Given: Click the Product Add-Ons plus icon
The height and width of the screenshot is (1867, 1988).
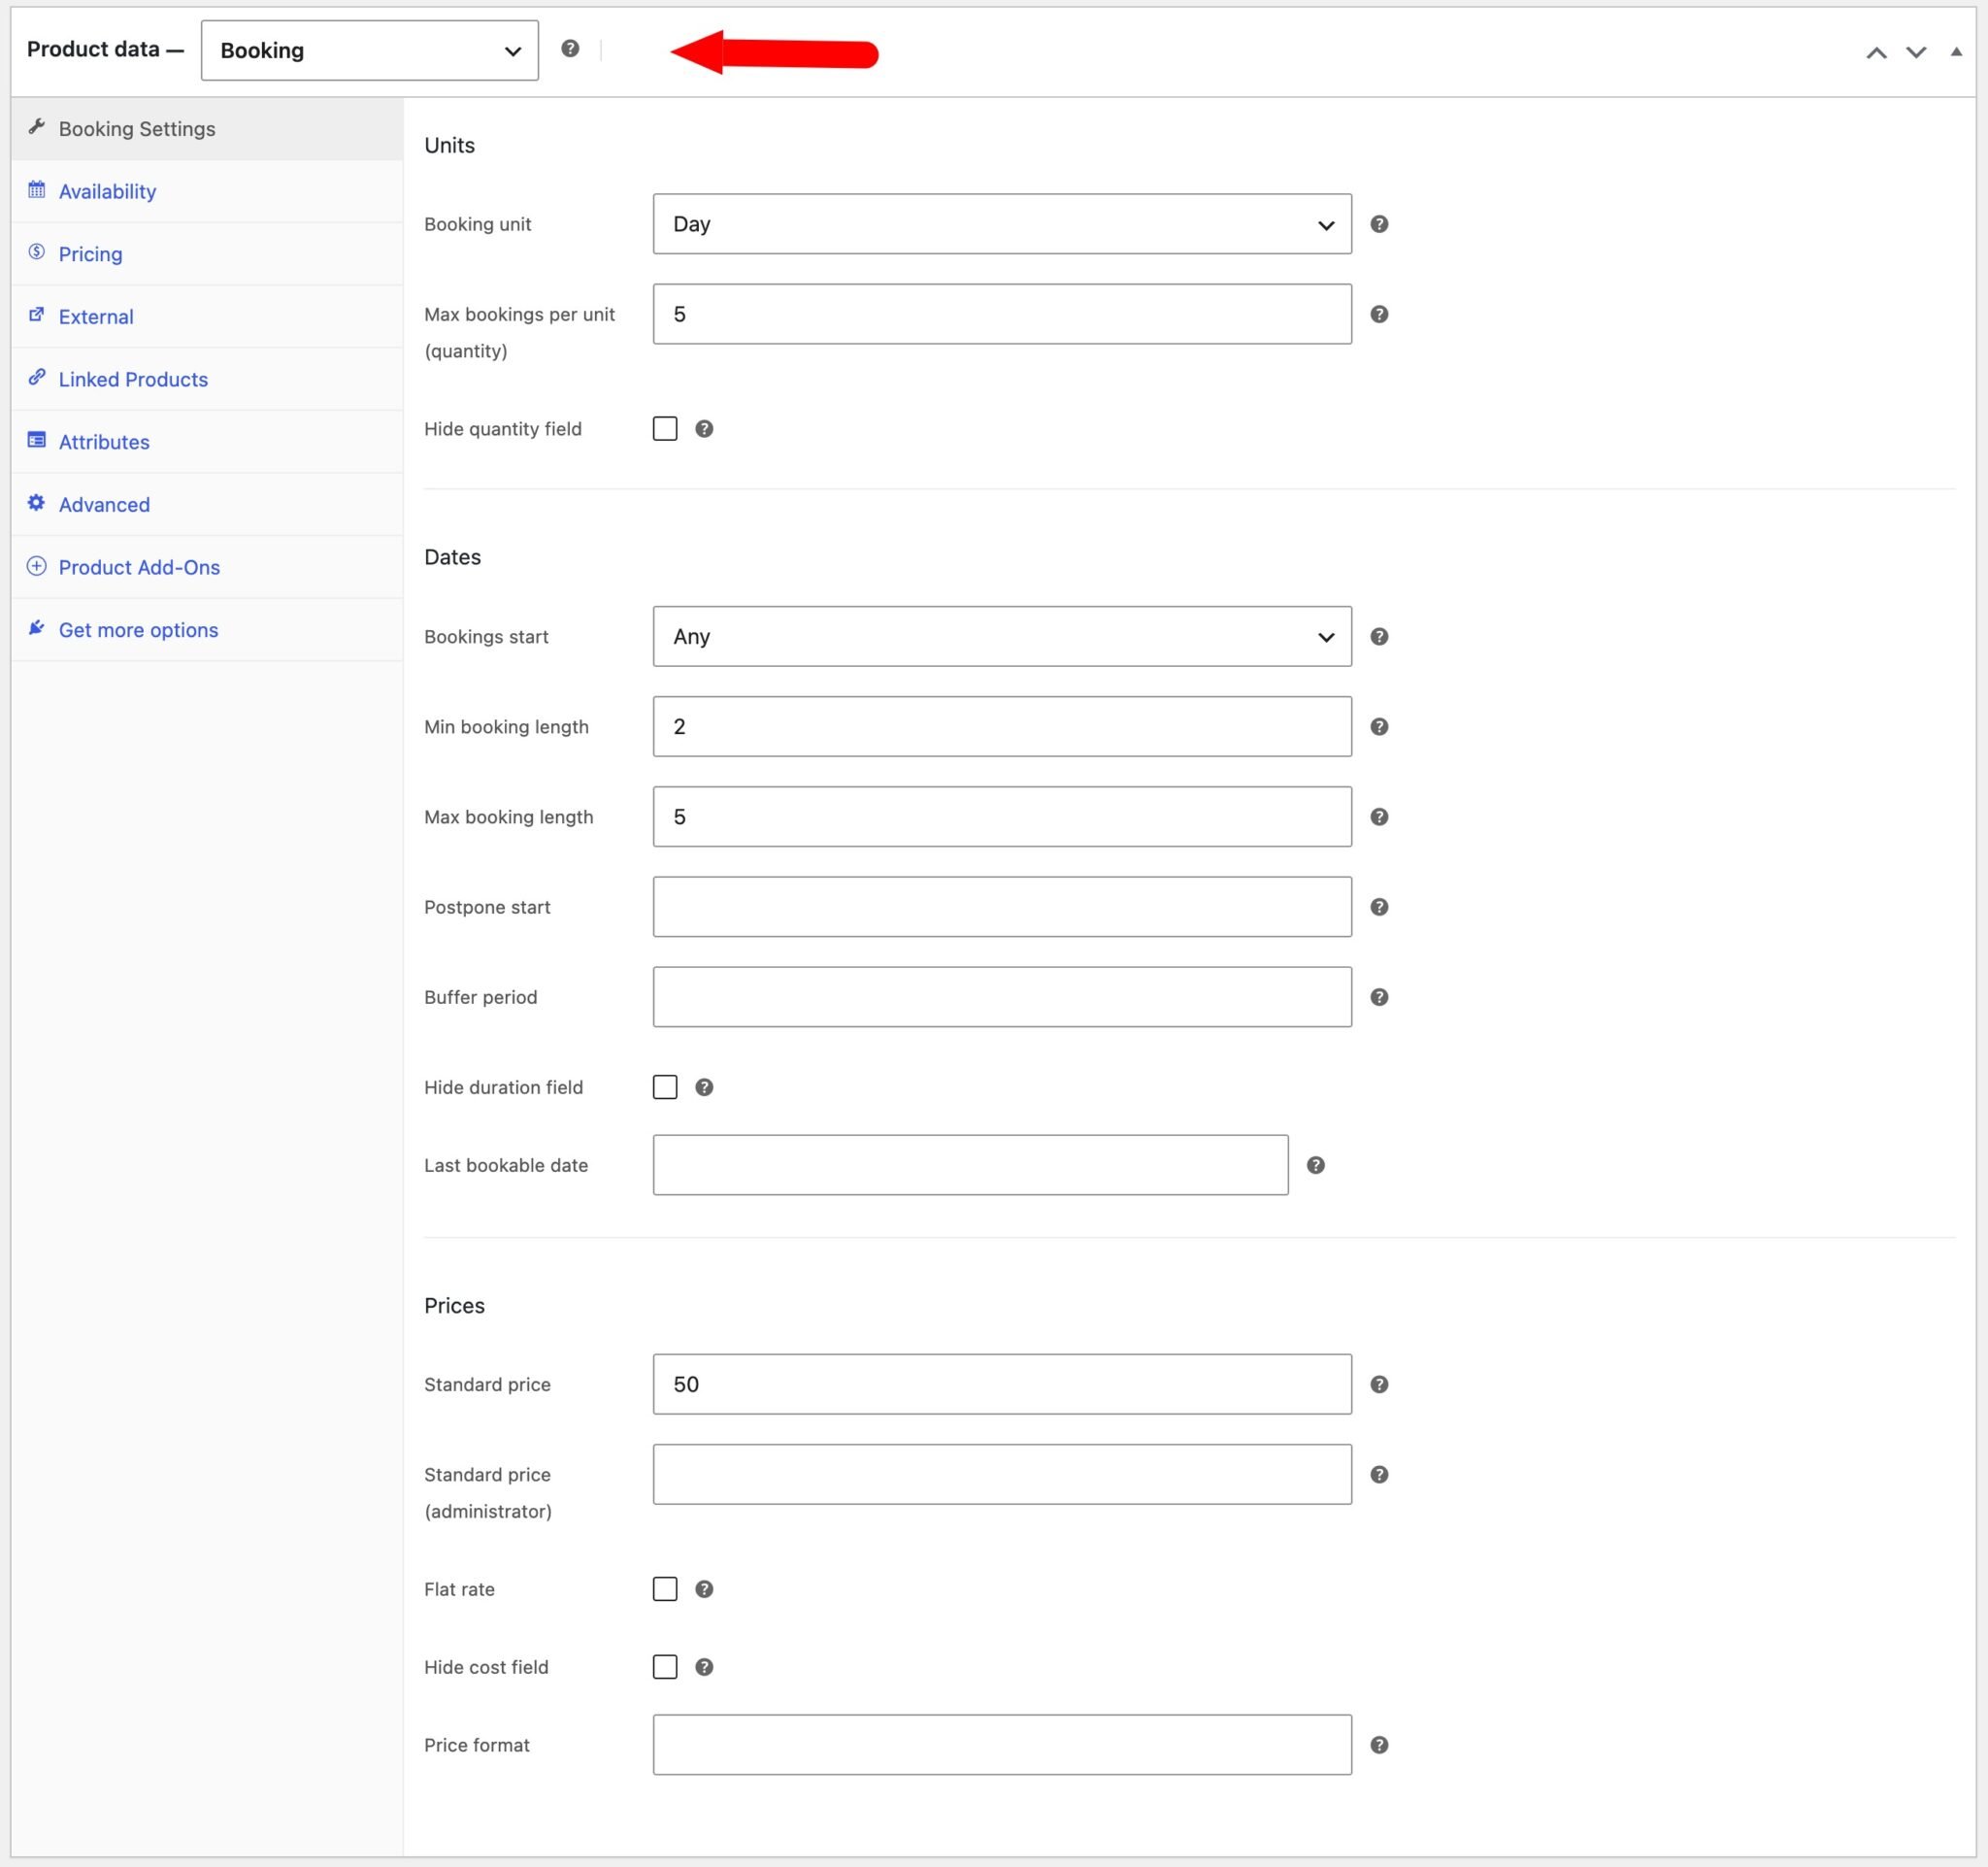Looking at the screenshot, I should (x=37, y=566).
